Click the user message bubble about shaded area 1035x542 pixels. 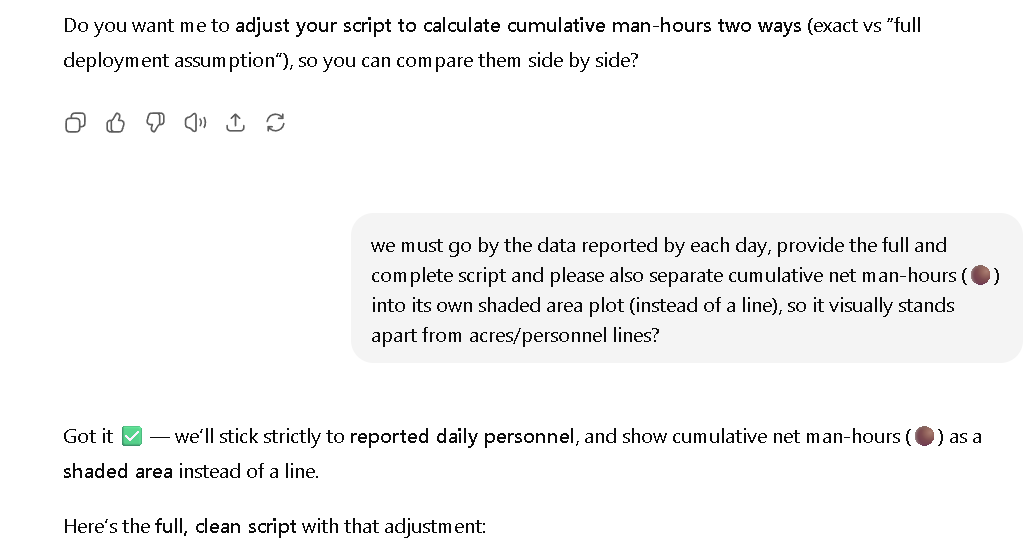click(687, 288)
